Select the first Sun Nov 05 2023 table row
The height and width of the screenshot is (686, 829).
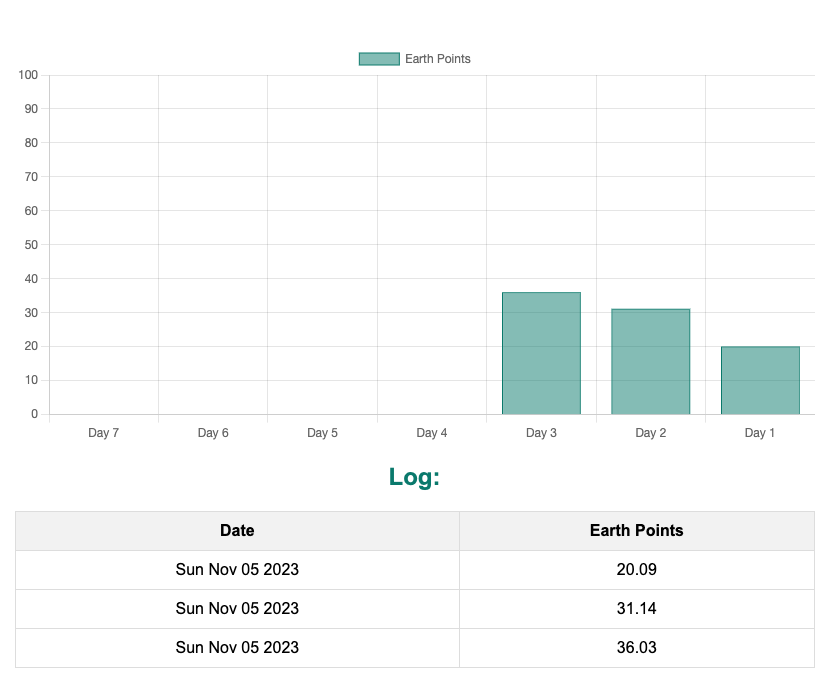[237, 569]
